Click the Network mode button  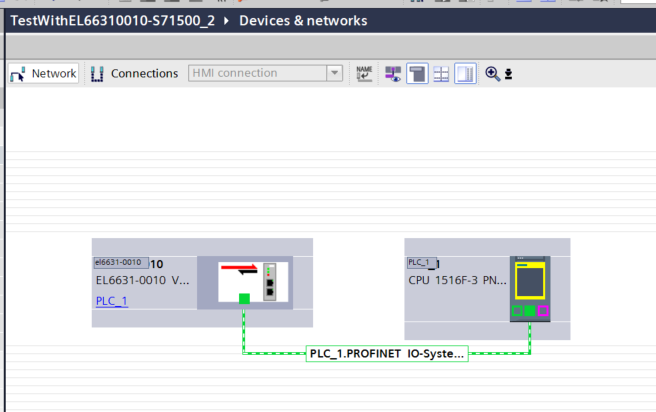(43, 73)
